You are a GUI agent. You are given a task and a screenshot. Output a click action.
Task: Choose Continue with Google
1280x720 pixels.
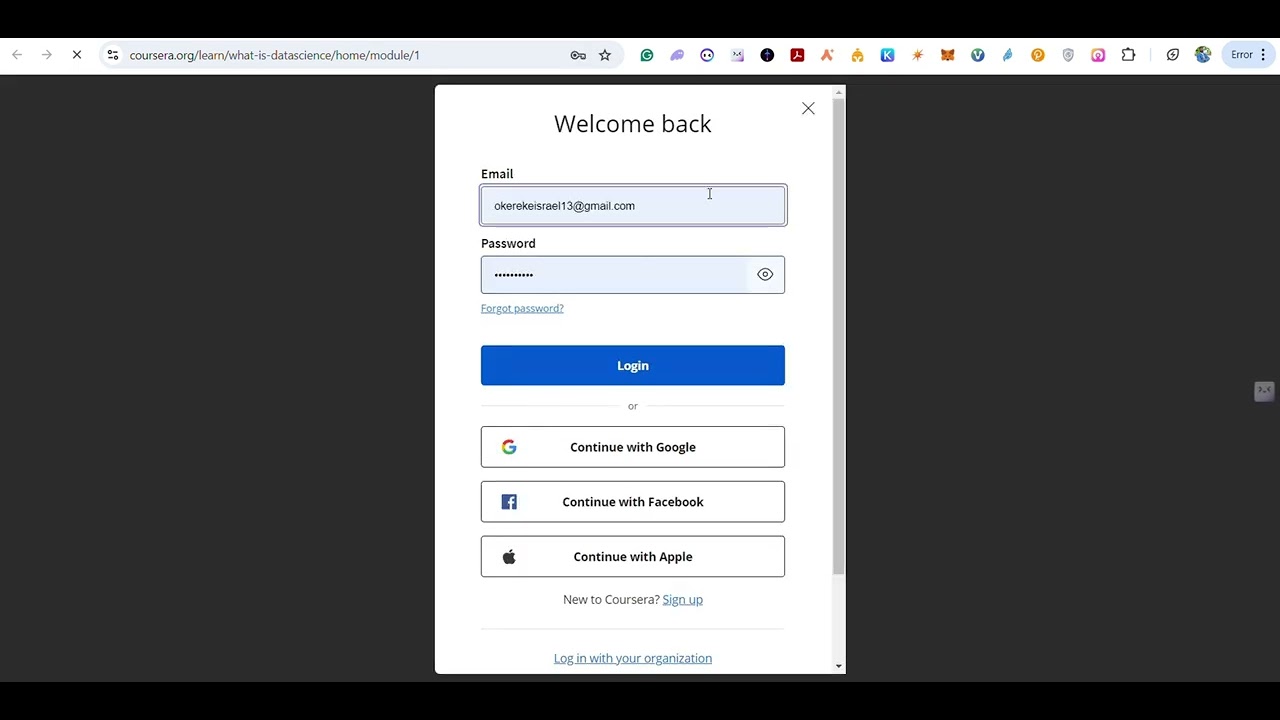(633, 447)
